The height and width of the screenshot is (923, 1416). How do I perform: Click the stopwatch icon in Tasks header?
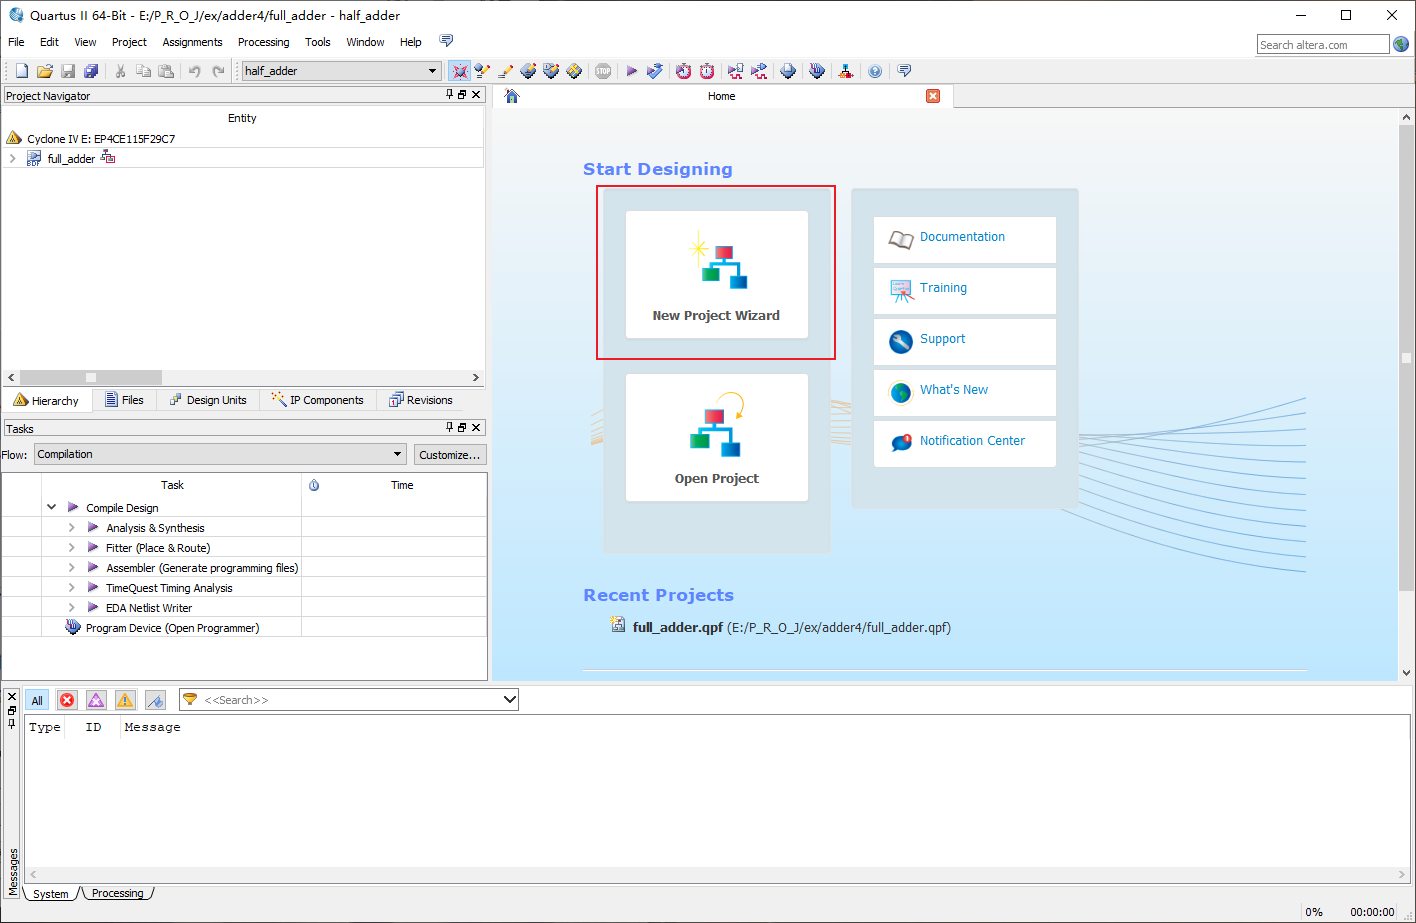[314, 485]
